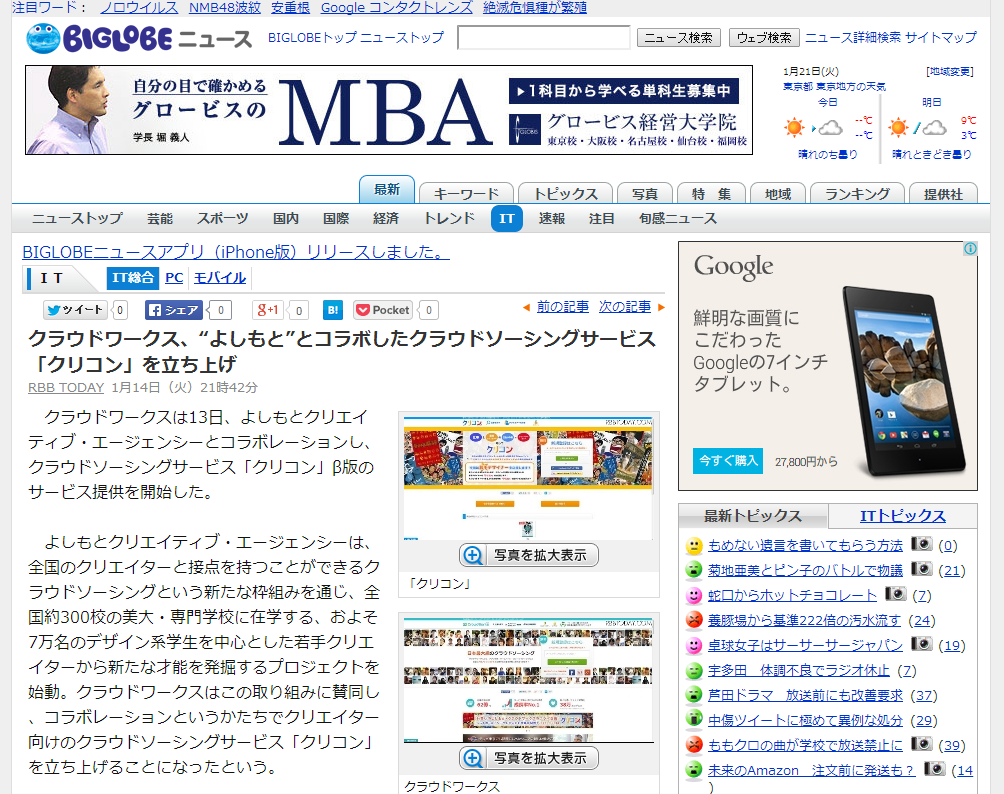The height and width of the screenshot is (794, 1004).
Task: Open the クリコン screenshot thumbnail
Action: click(x=528, y=478)
